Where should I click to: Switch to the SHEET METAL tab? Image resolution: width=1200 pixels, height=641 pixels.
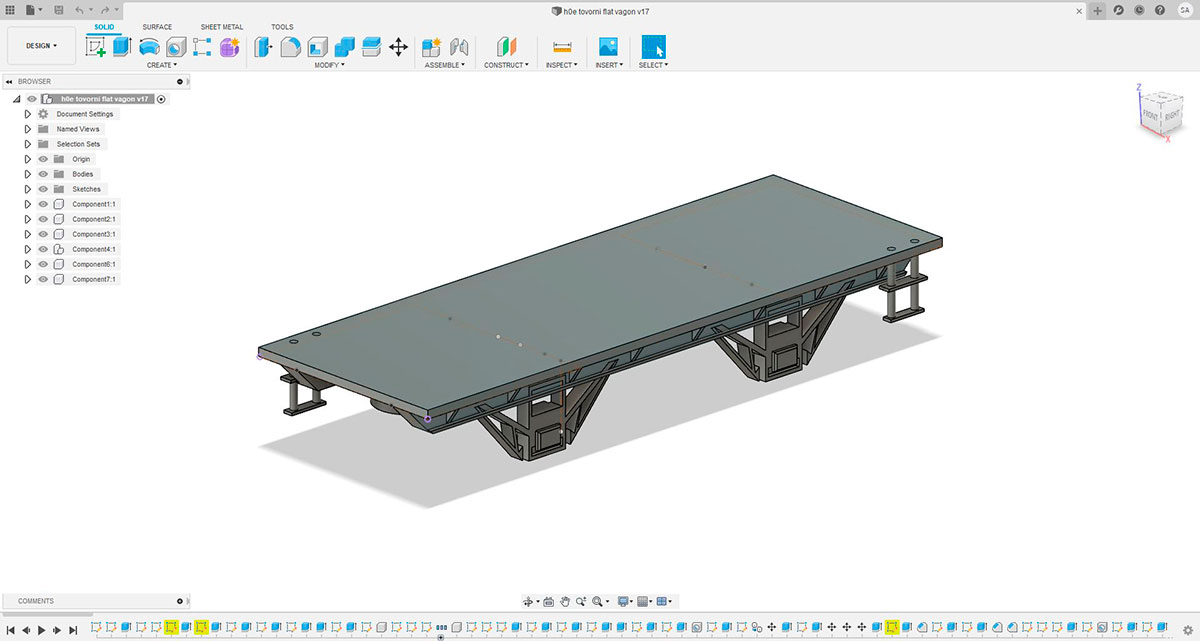pyautogui.click(x=222, y=27)
